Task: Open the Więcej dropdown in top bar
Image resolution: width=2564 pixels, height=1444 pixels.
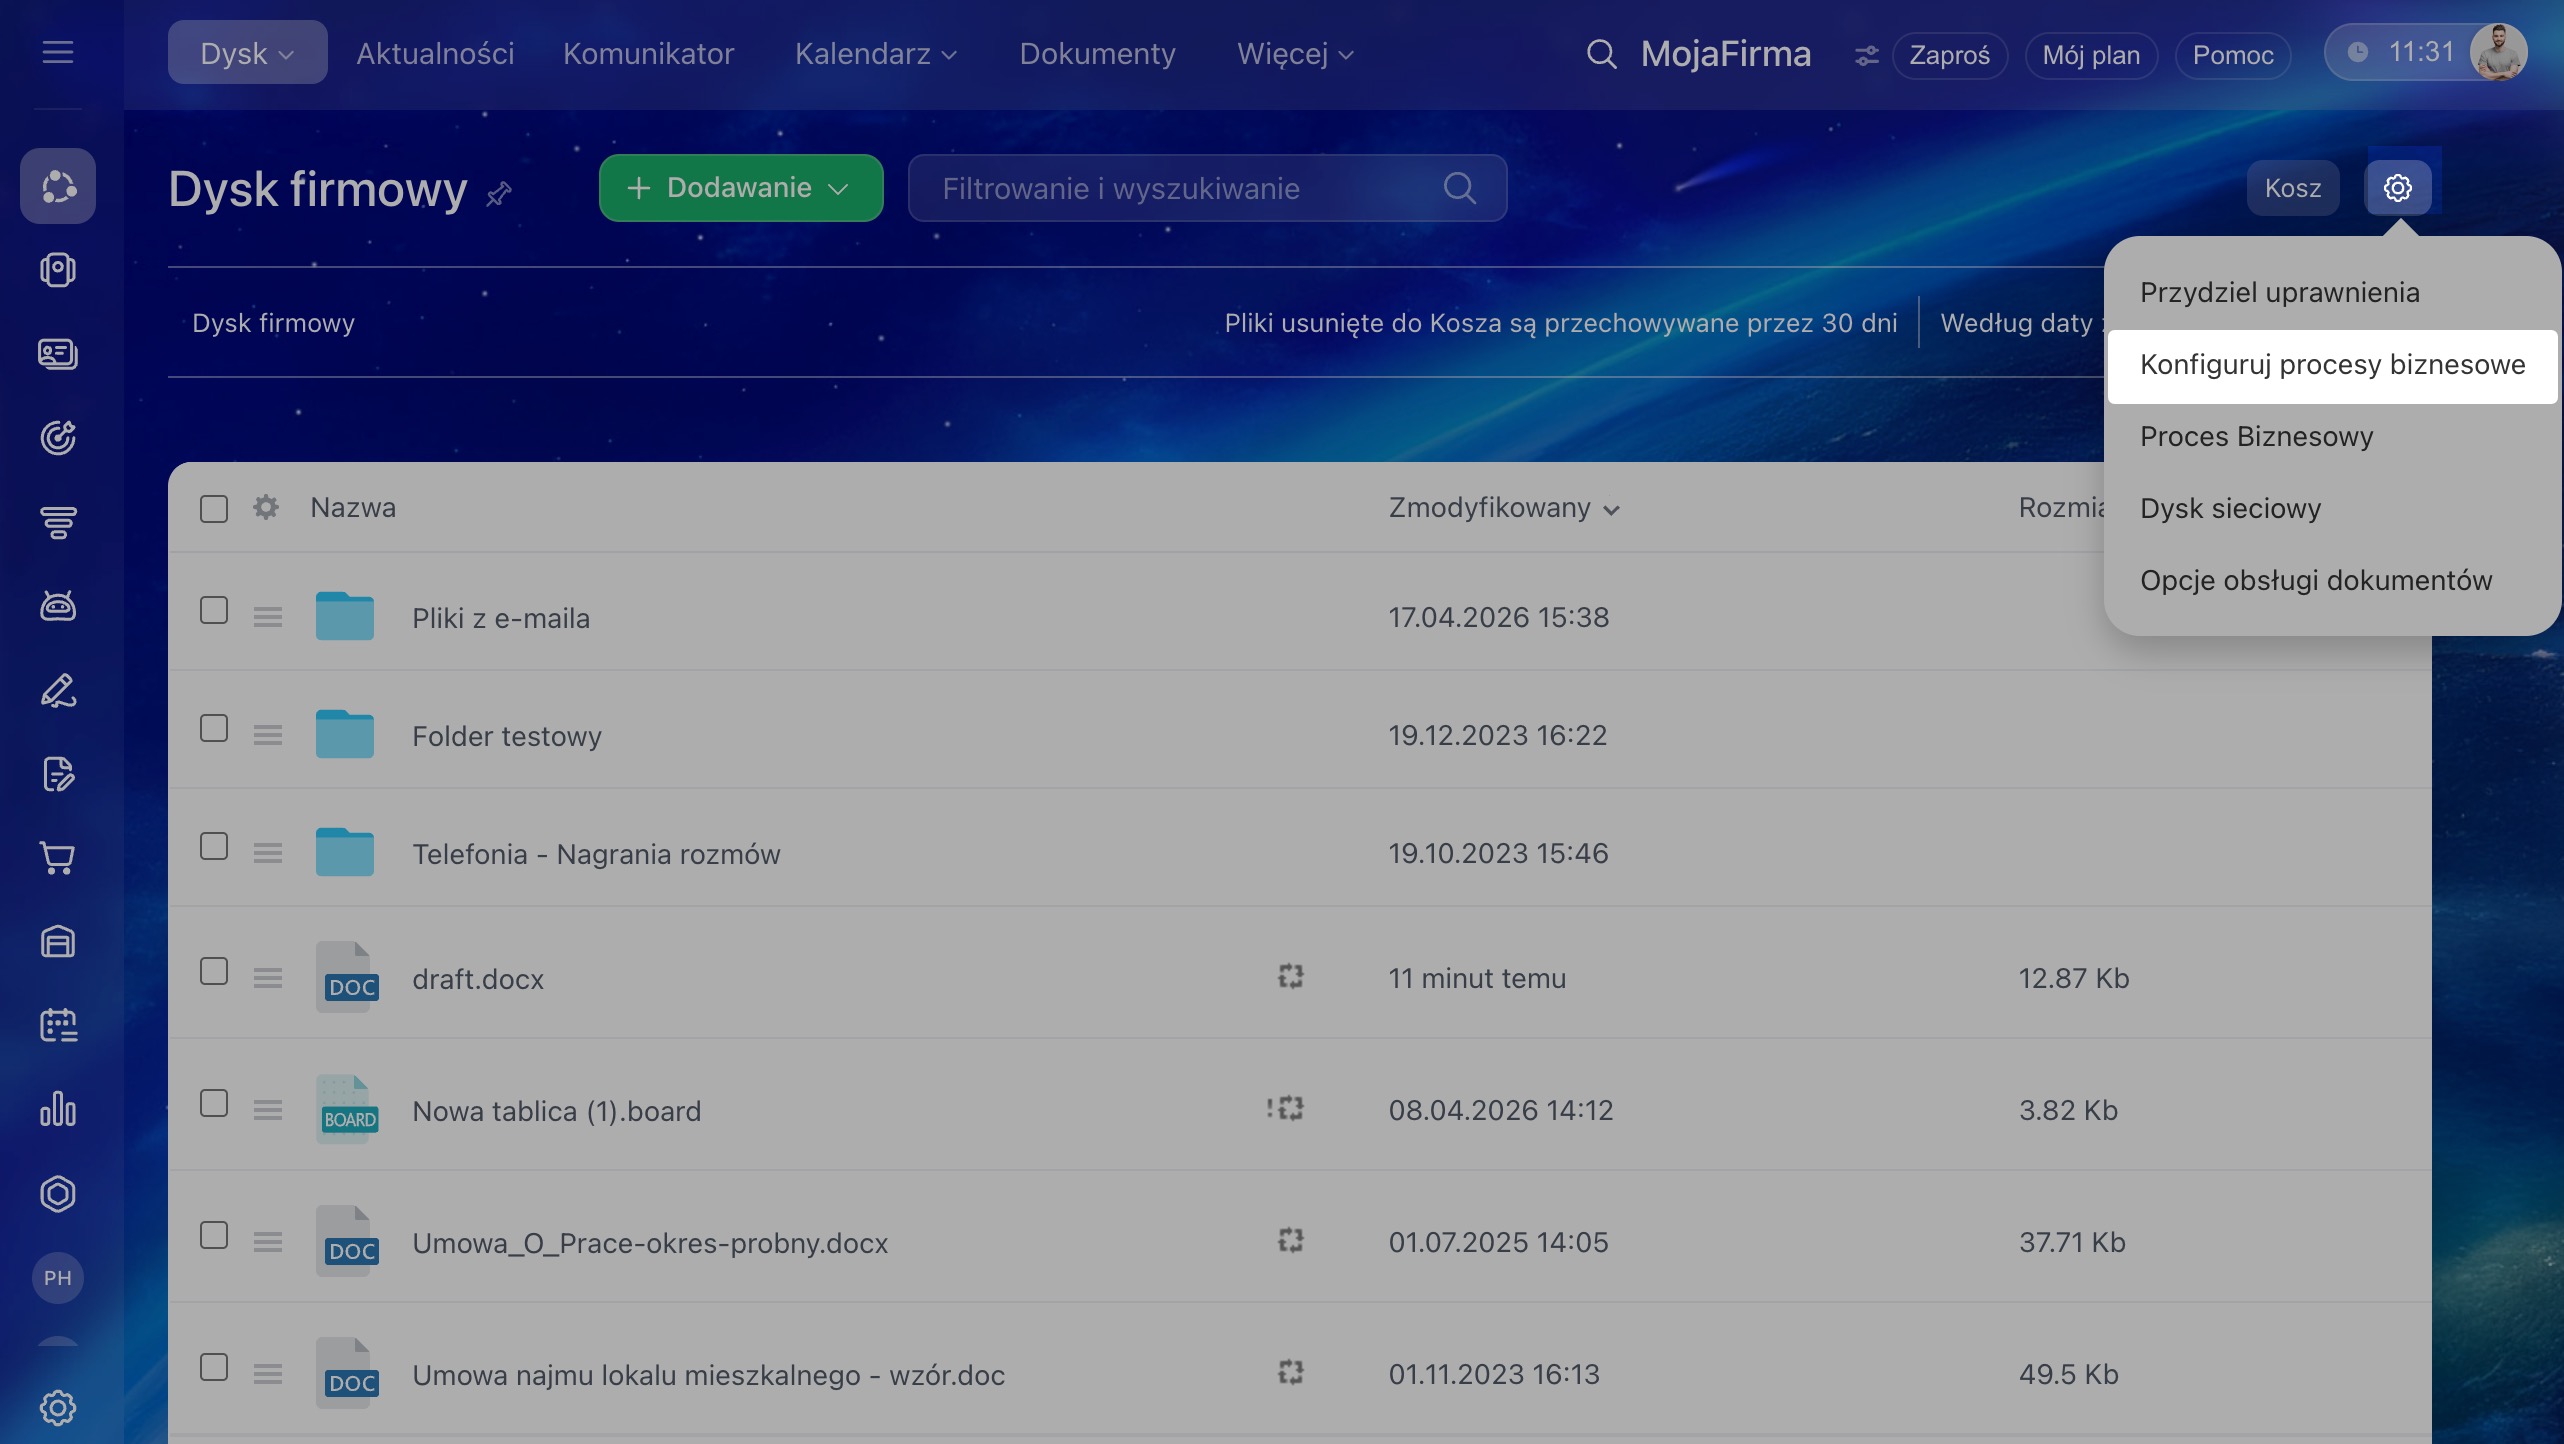Action: pos(1294,54)
